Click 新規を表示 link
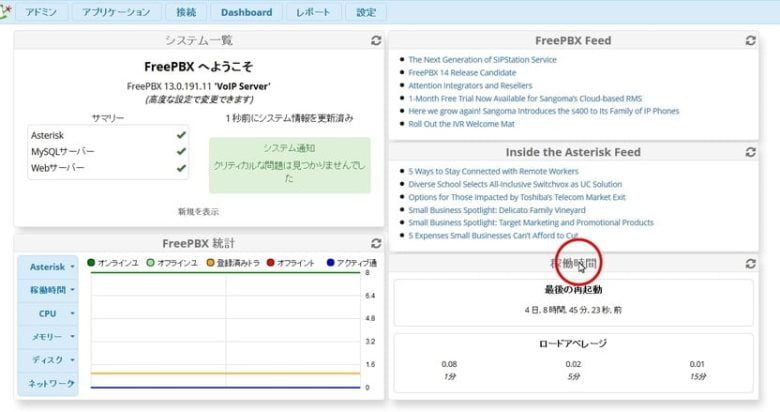Screen dimensions: 780x412 (198, 211)
